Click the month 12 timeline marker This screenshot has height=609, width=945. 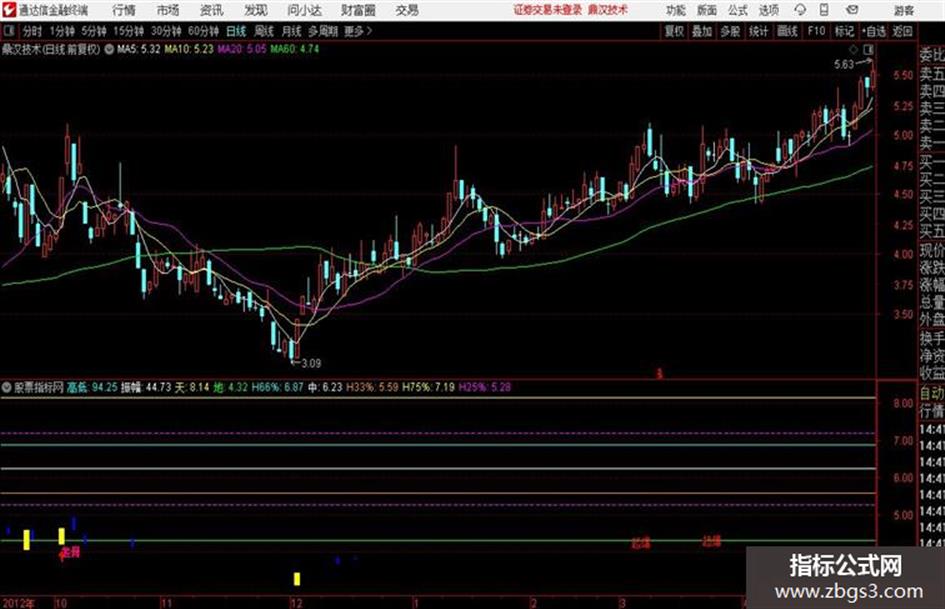point(296,602)
